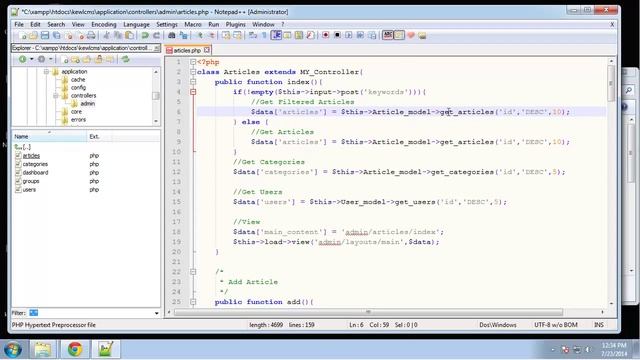Collapse the fold marker on line 1

click(193, 62)
